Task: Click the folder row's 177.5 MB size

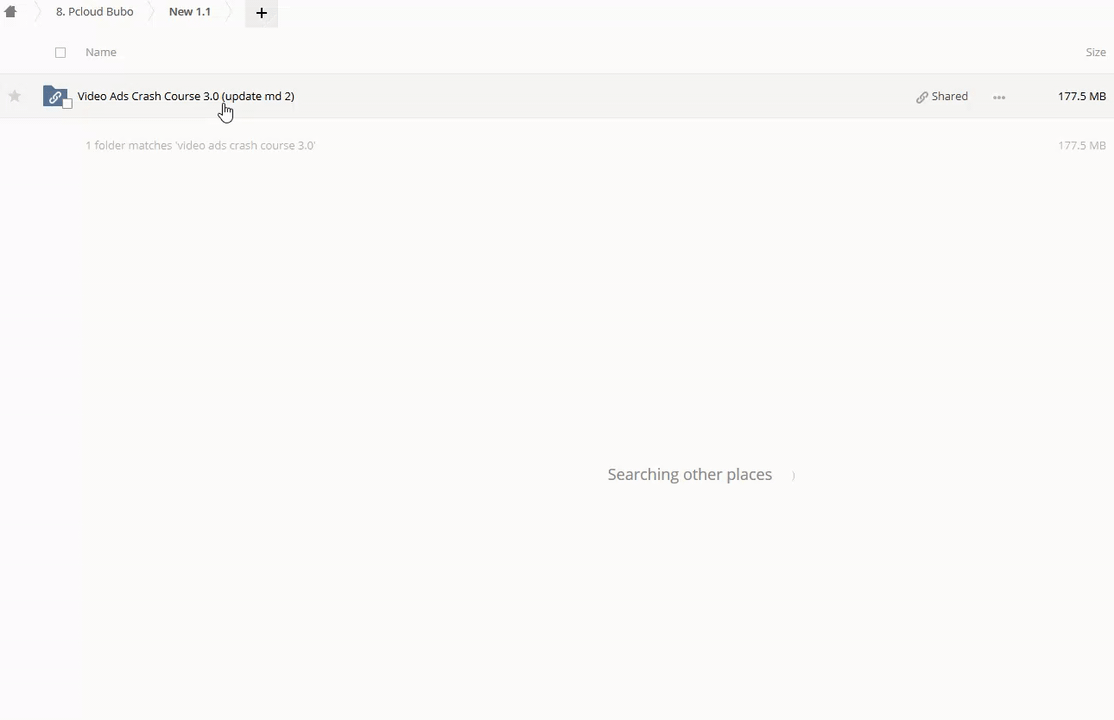Action: point(1081,96)
